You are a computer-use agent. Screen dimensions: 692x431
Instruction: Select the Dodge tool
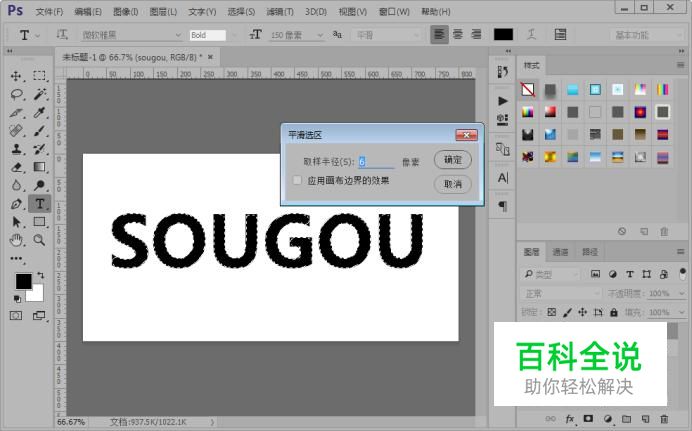39,185
